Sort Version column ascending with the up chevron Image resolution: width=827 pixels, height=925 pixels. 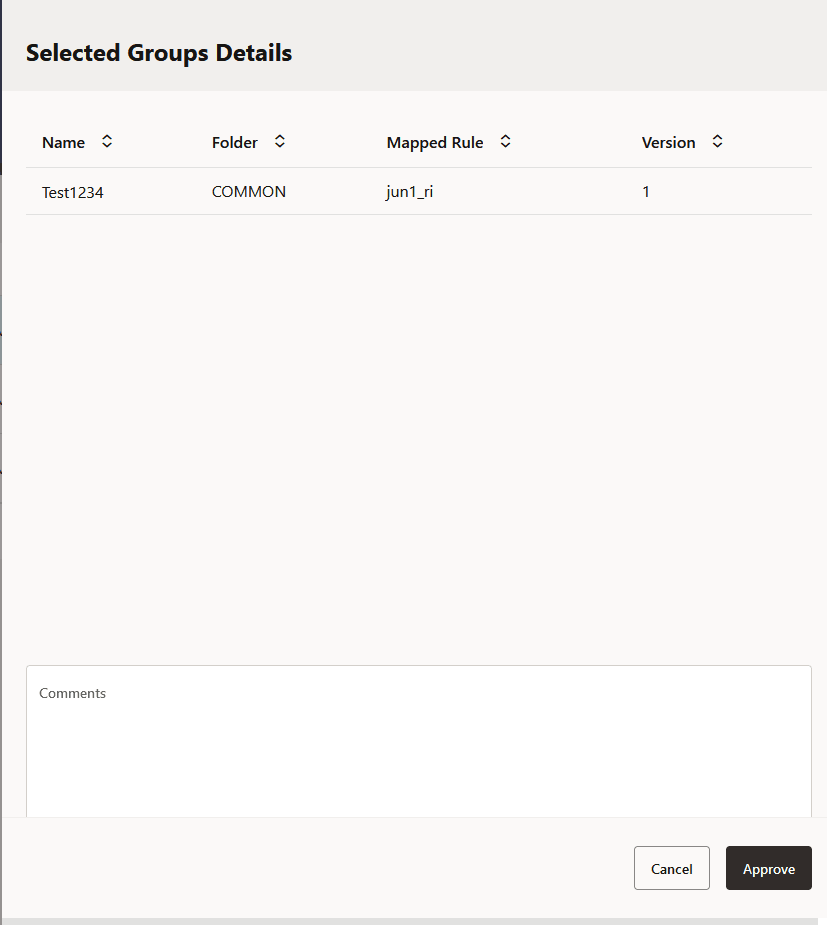(717, 137)
